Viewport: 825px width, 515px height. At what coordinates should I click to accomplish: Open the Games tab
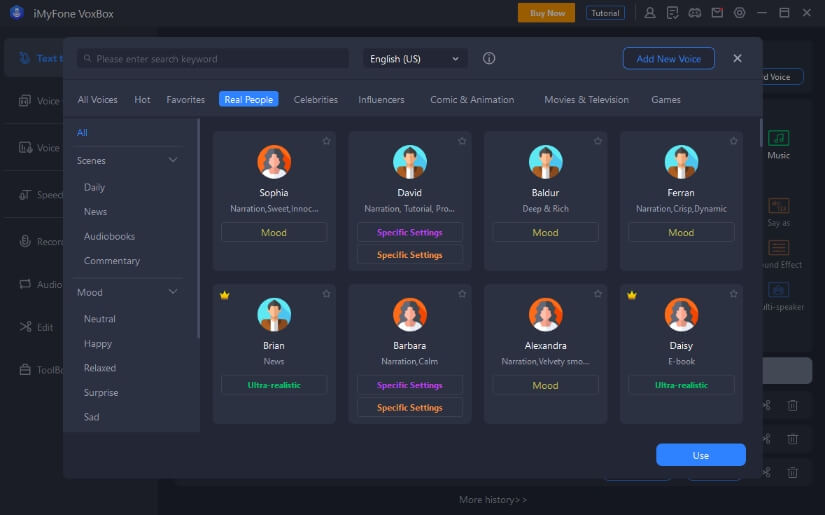click(666, 99)
